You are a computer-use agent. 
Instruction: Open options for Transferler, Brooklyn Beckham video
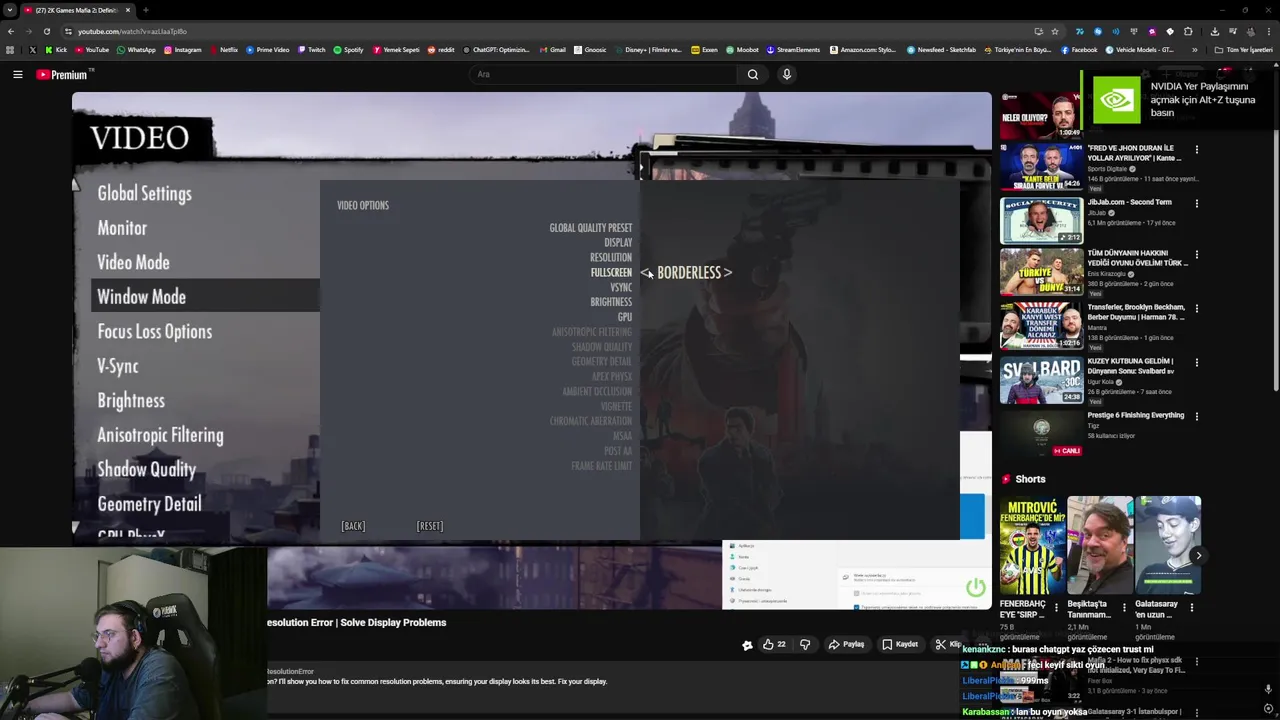coord(1196,308)
